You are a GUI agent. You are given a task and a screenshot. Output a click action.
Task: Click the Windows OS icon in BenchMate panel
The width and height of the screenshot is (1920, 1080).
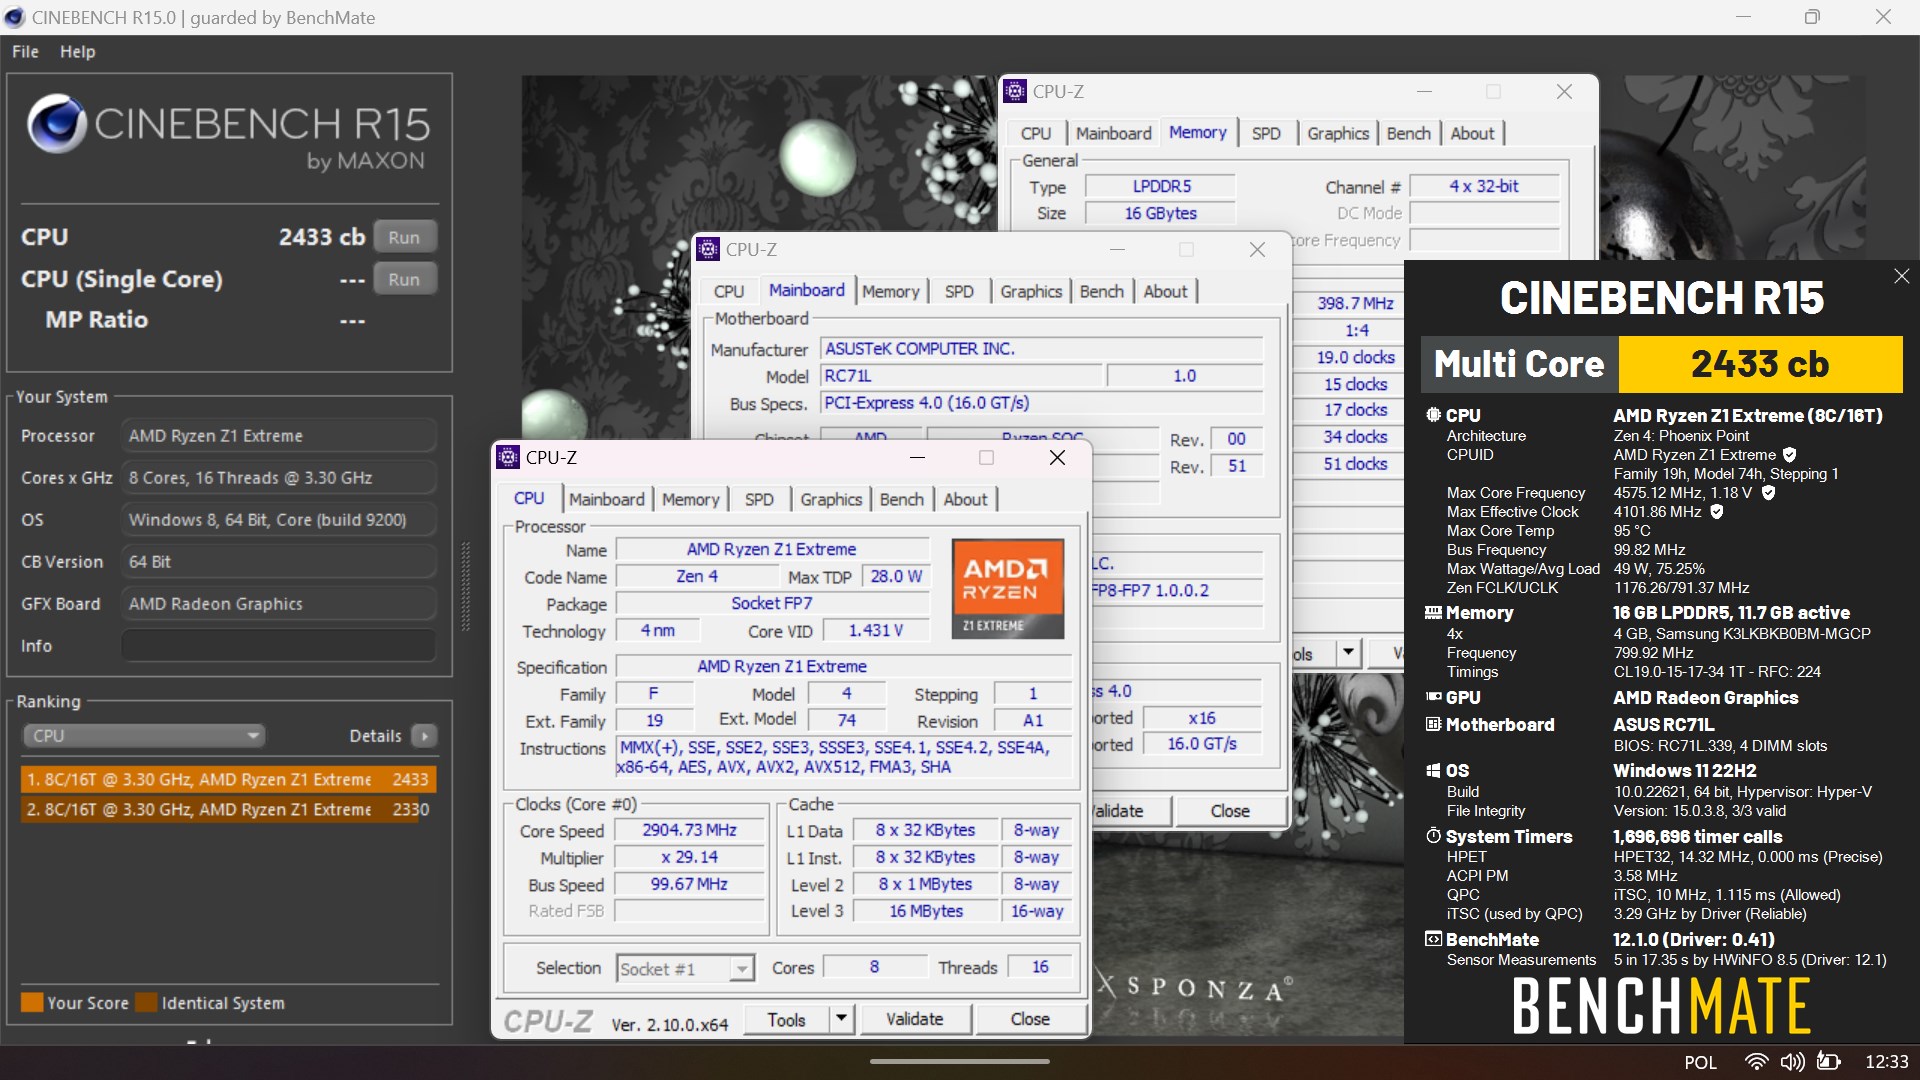(x=1434, y=770)
